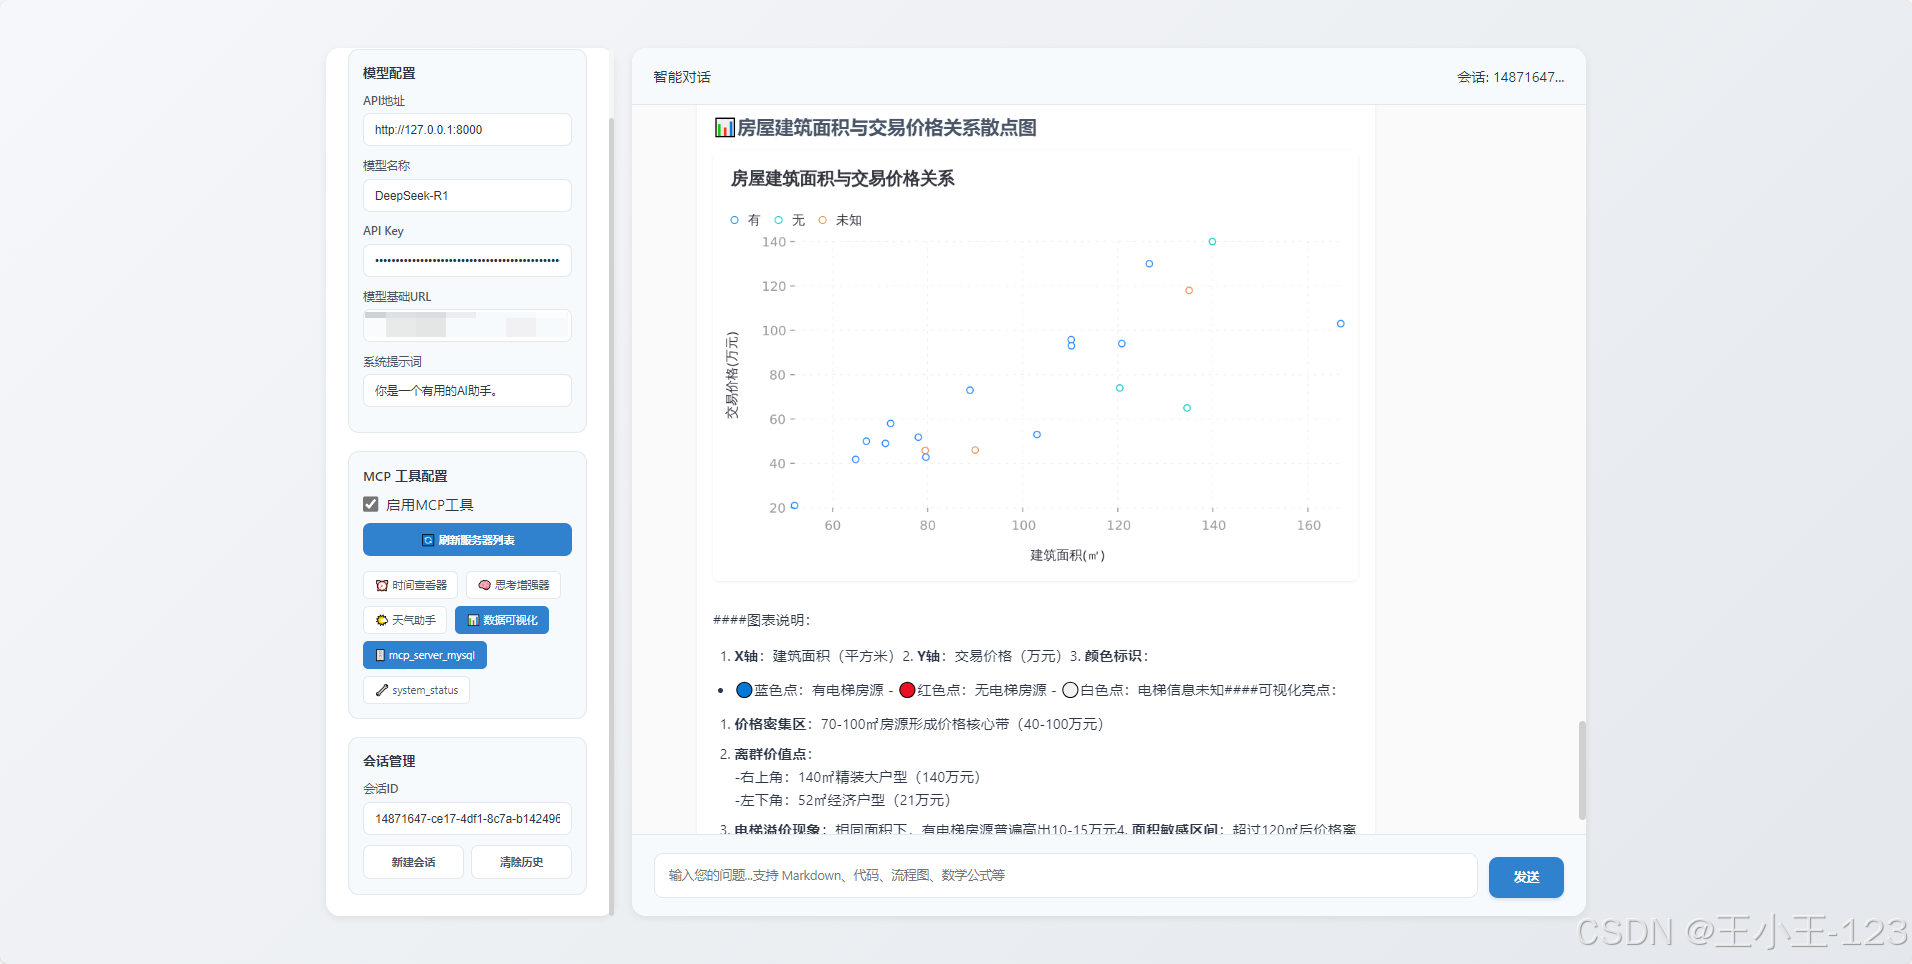Image resolution: width=1912 pixels, height=964 pixels.
Task: Toggle the 有 series in the chart legend
Action: coord(745,220)
